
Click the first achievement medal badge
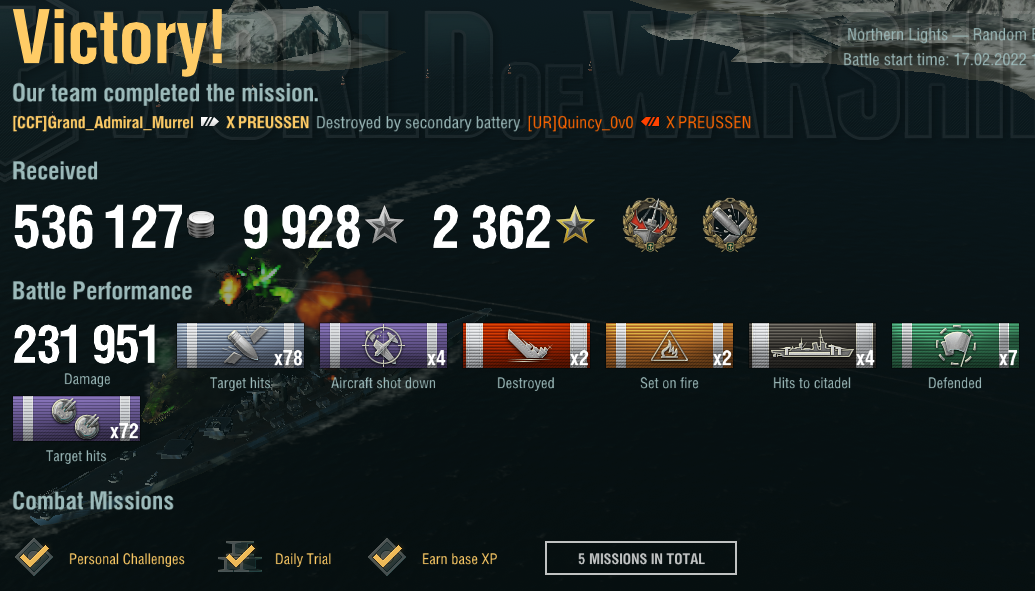coord(650,225)
